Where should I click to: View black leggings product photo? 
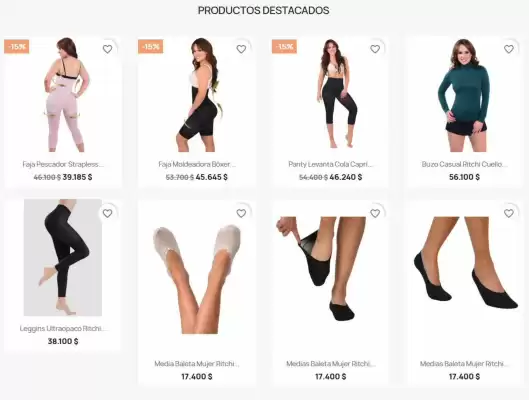[x=63, y=257]
